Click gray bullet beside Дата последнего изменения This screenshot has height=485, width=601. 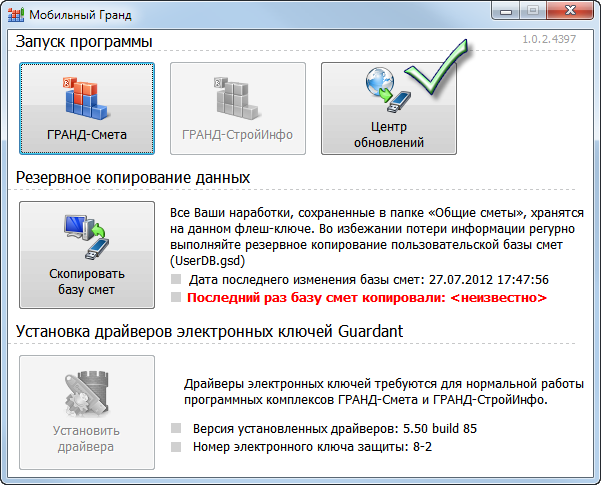click(x=176, y=280)
